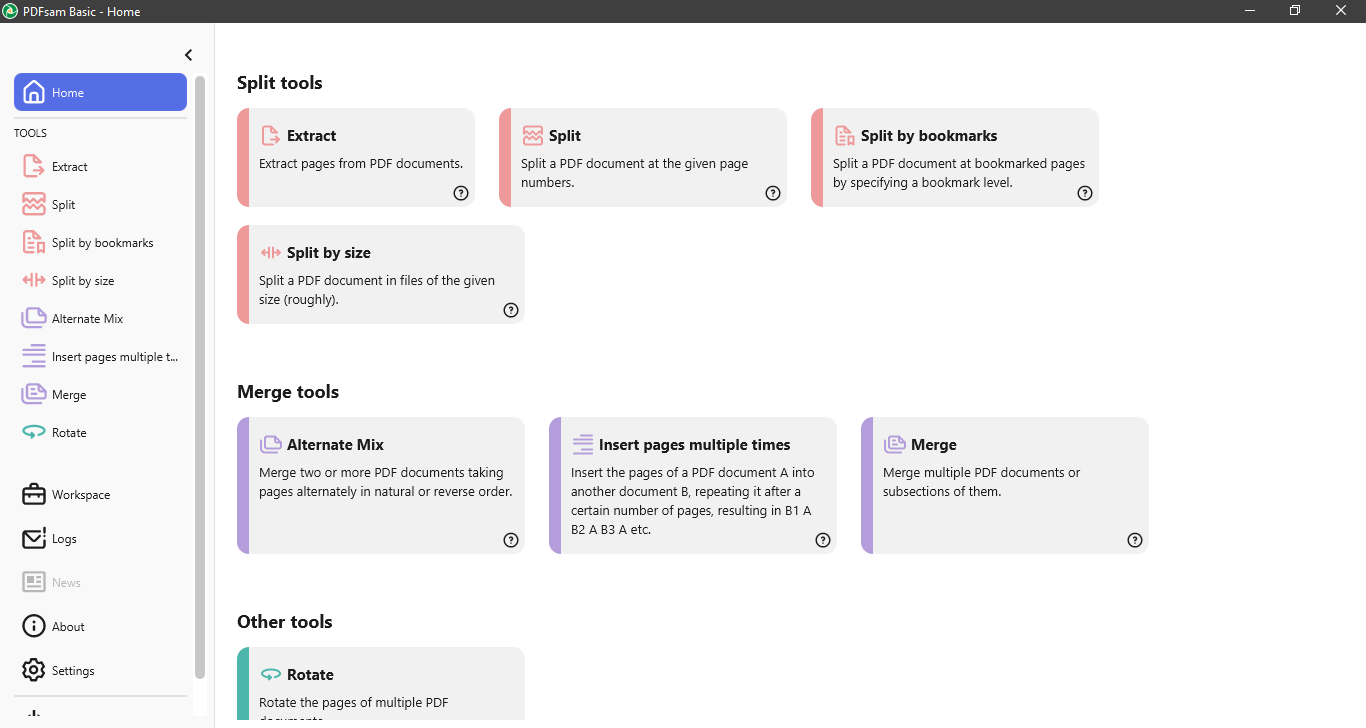
Task: Open Insert pages multiple times sidebar icon
Action: 34,357
